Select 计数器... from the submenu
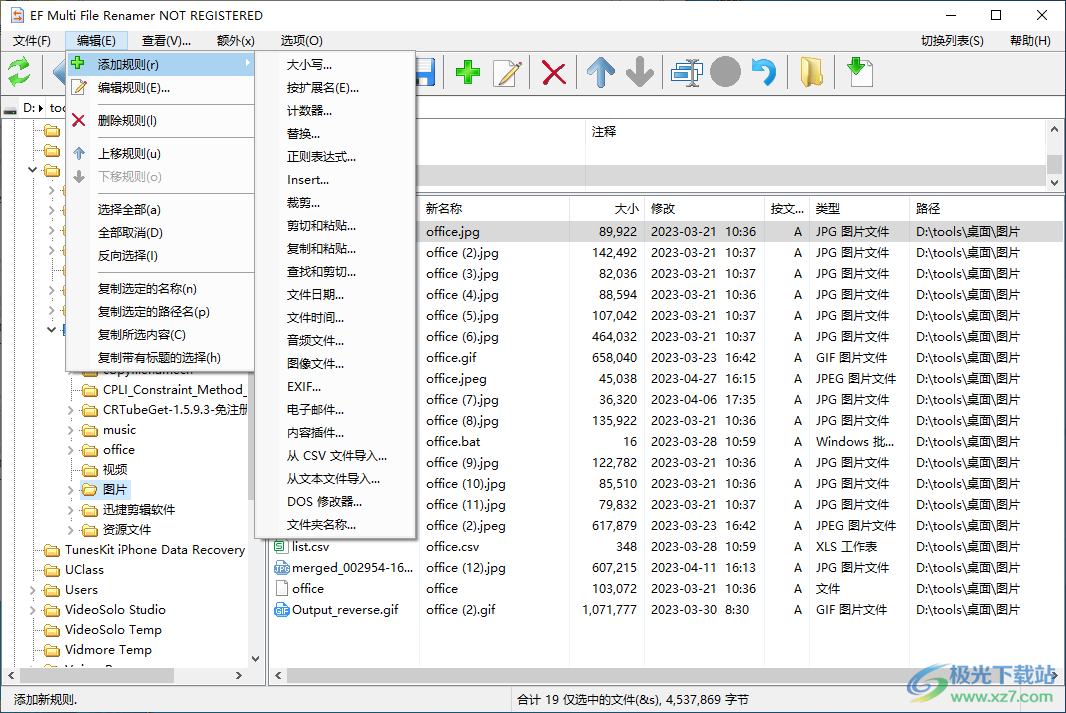 (335, 111)
